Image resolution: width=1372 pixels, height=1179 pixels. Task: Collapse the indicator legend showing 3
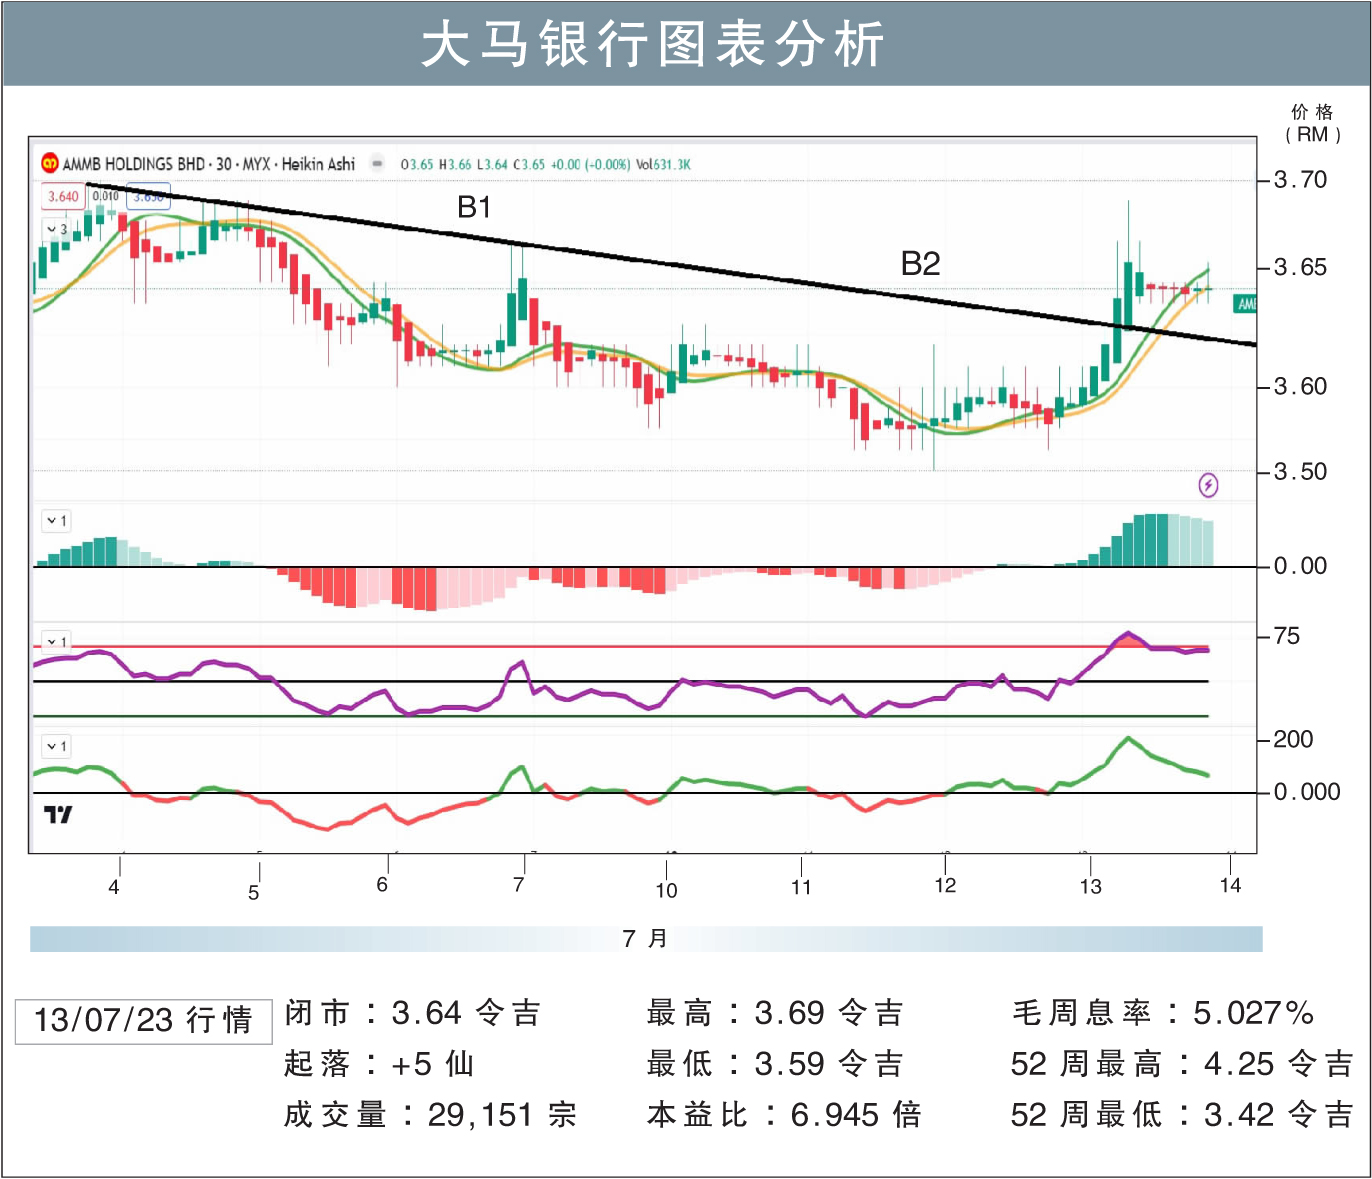tap(57, 229)
